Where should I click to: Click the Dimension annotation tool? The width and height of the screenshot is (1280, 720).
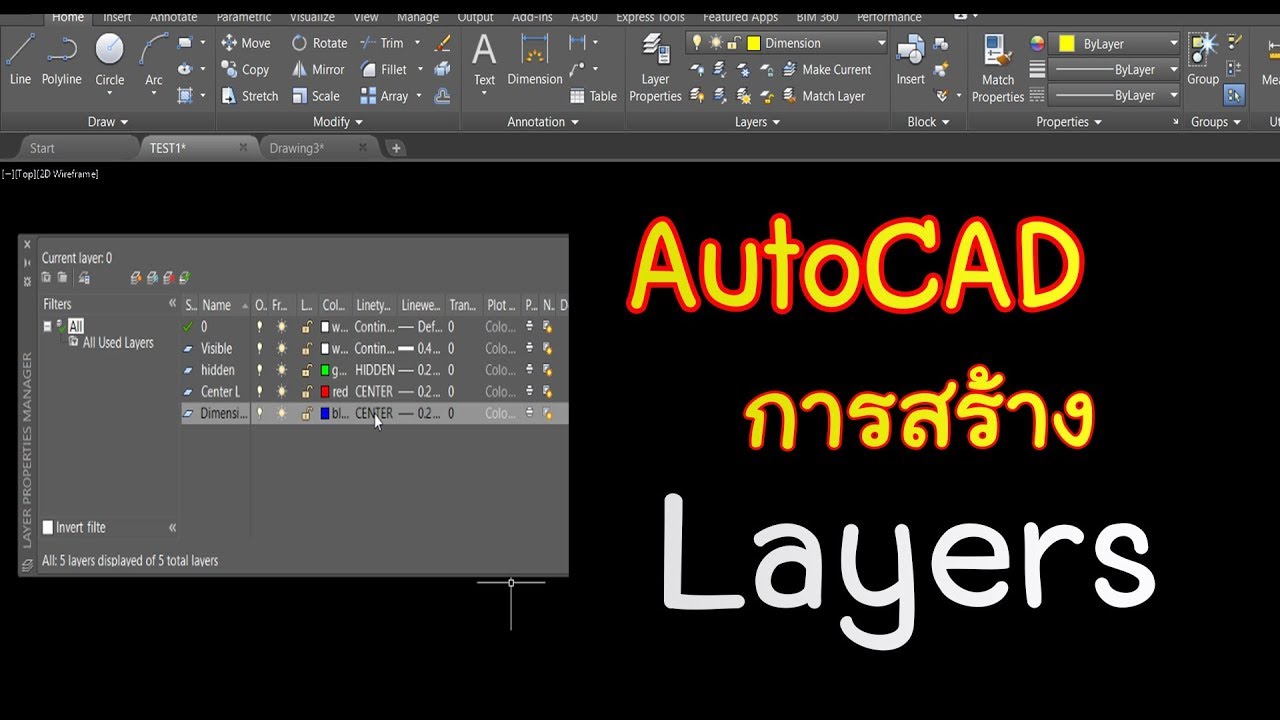tap(535, 60)
